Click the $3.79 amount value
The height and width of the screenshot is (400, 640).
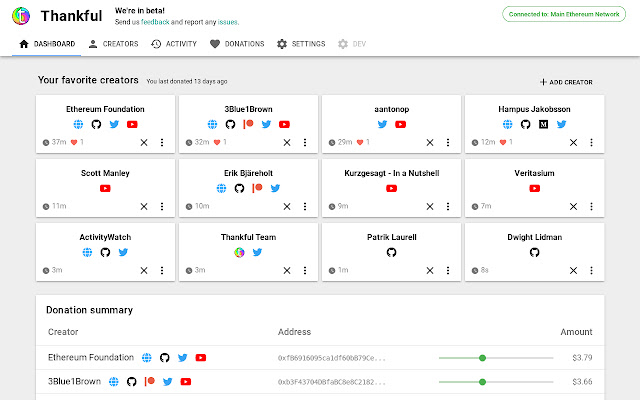click(x=582, y=358)
